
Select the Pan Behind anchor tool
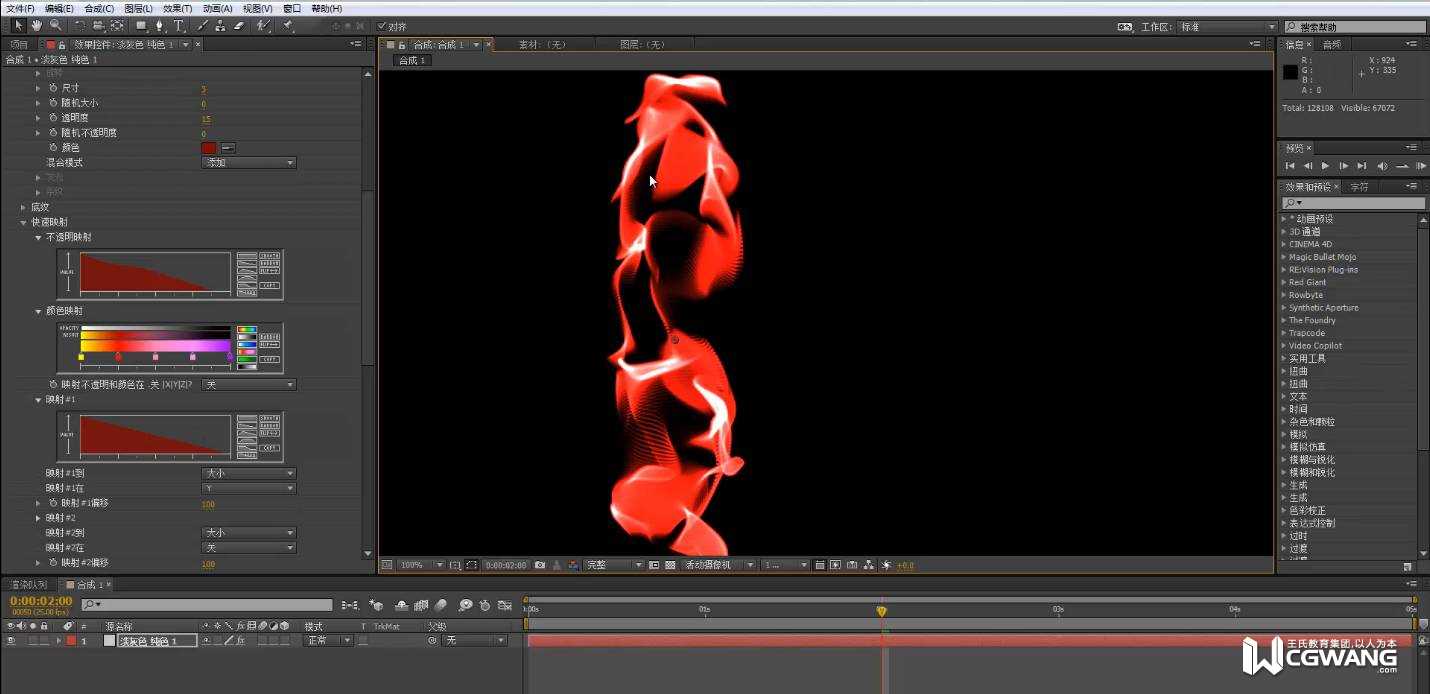[x=117, y=25]
